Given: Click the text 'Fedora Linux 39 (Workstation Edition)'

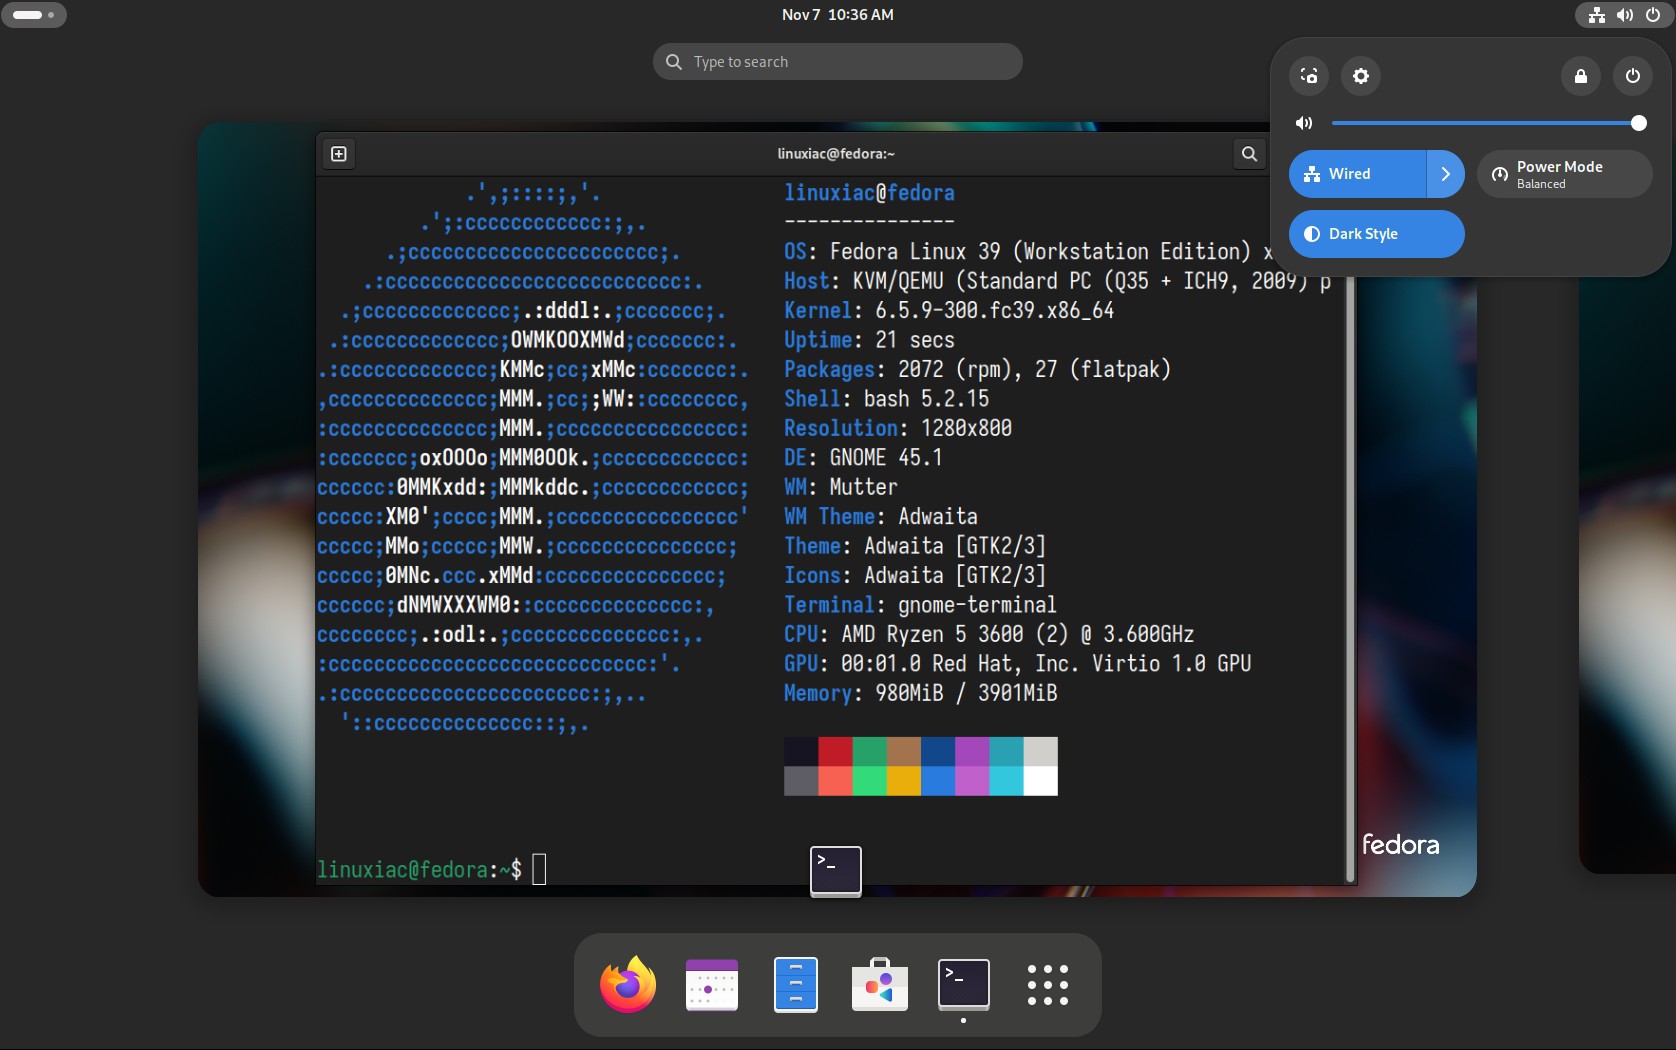Looking at the screenshot, I should (1040, 252).
